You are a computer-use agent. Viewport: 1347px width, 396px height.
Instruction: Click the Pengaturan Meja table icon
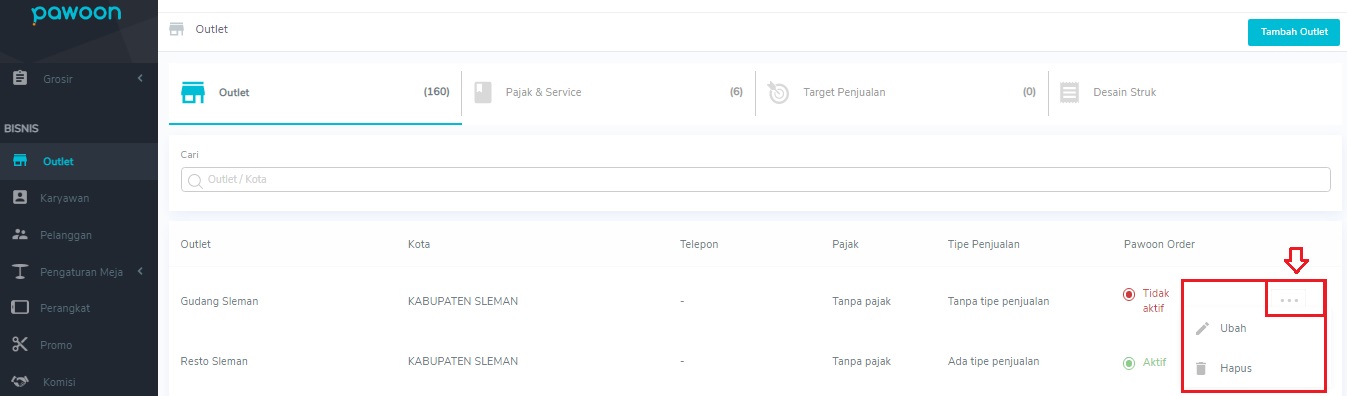19,271
